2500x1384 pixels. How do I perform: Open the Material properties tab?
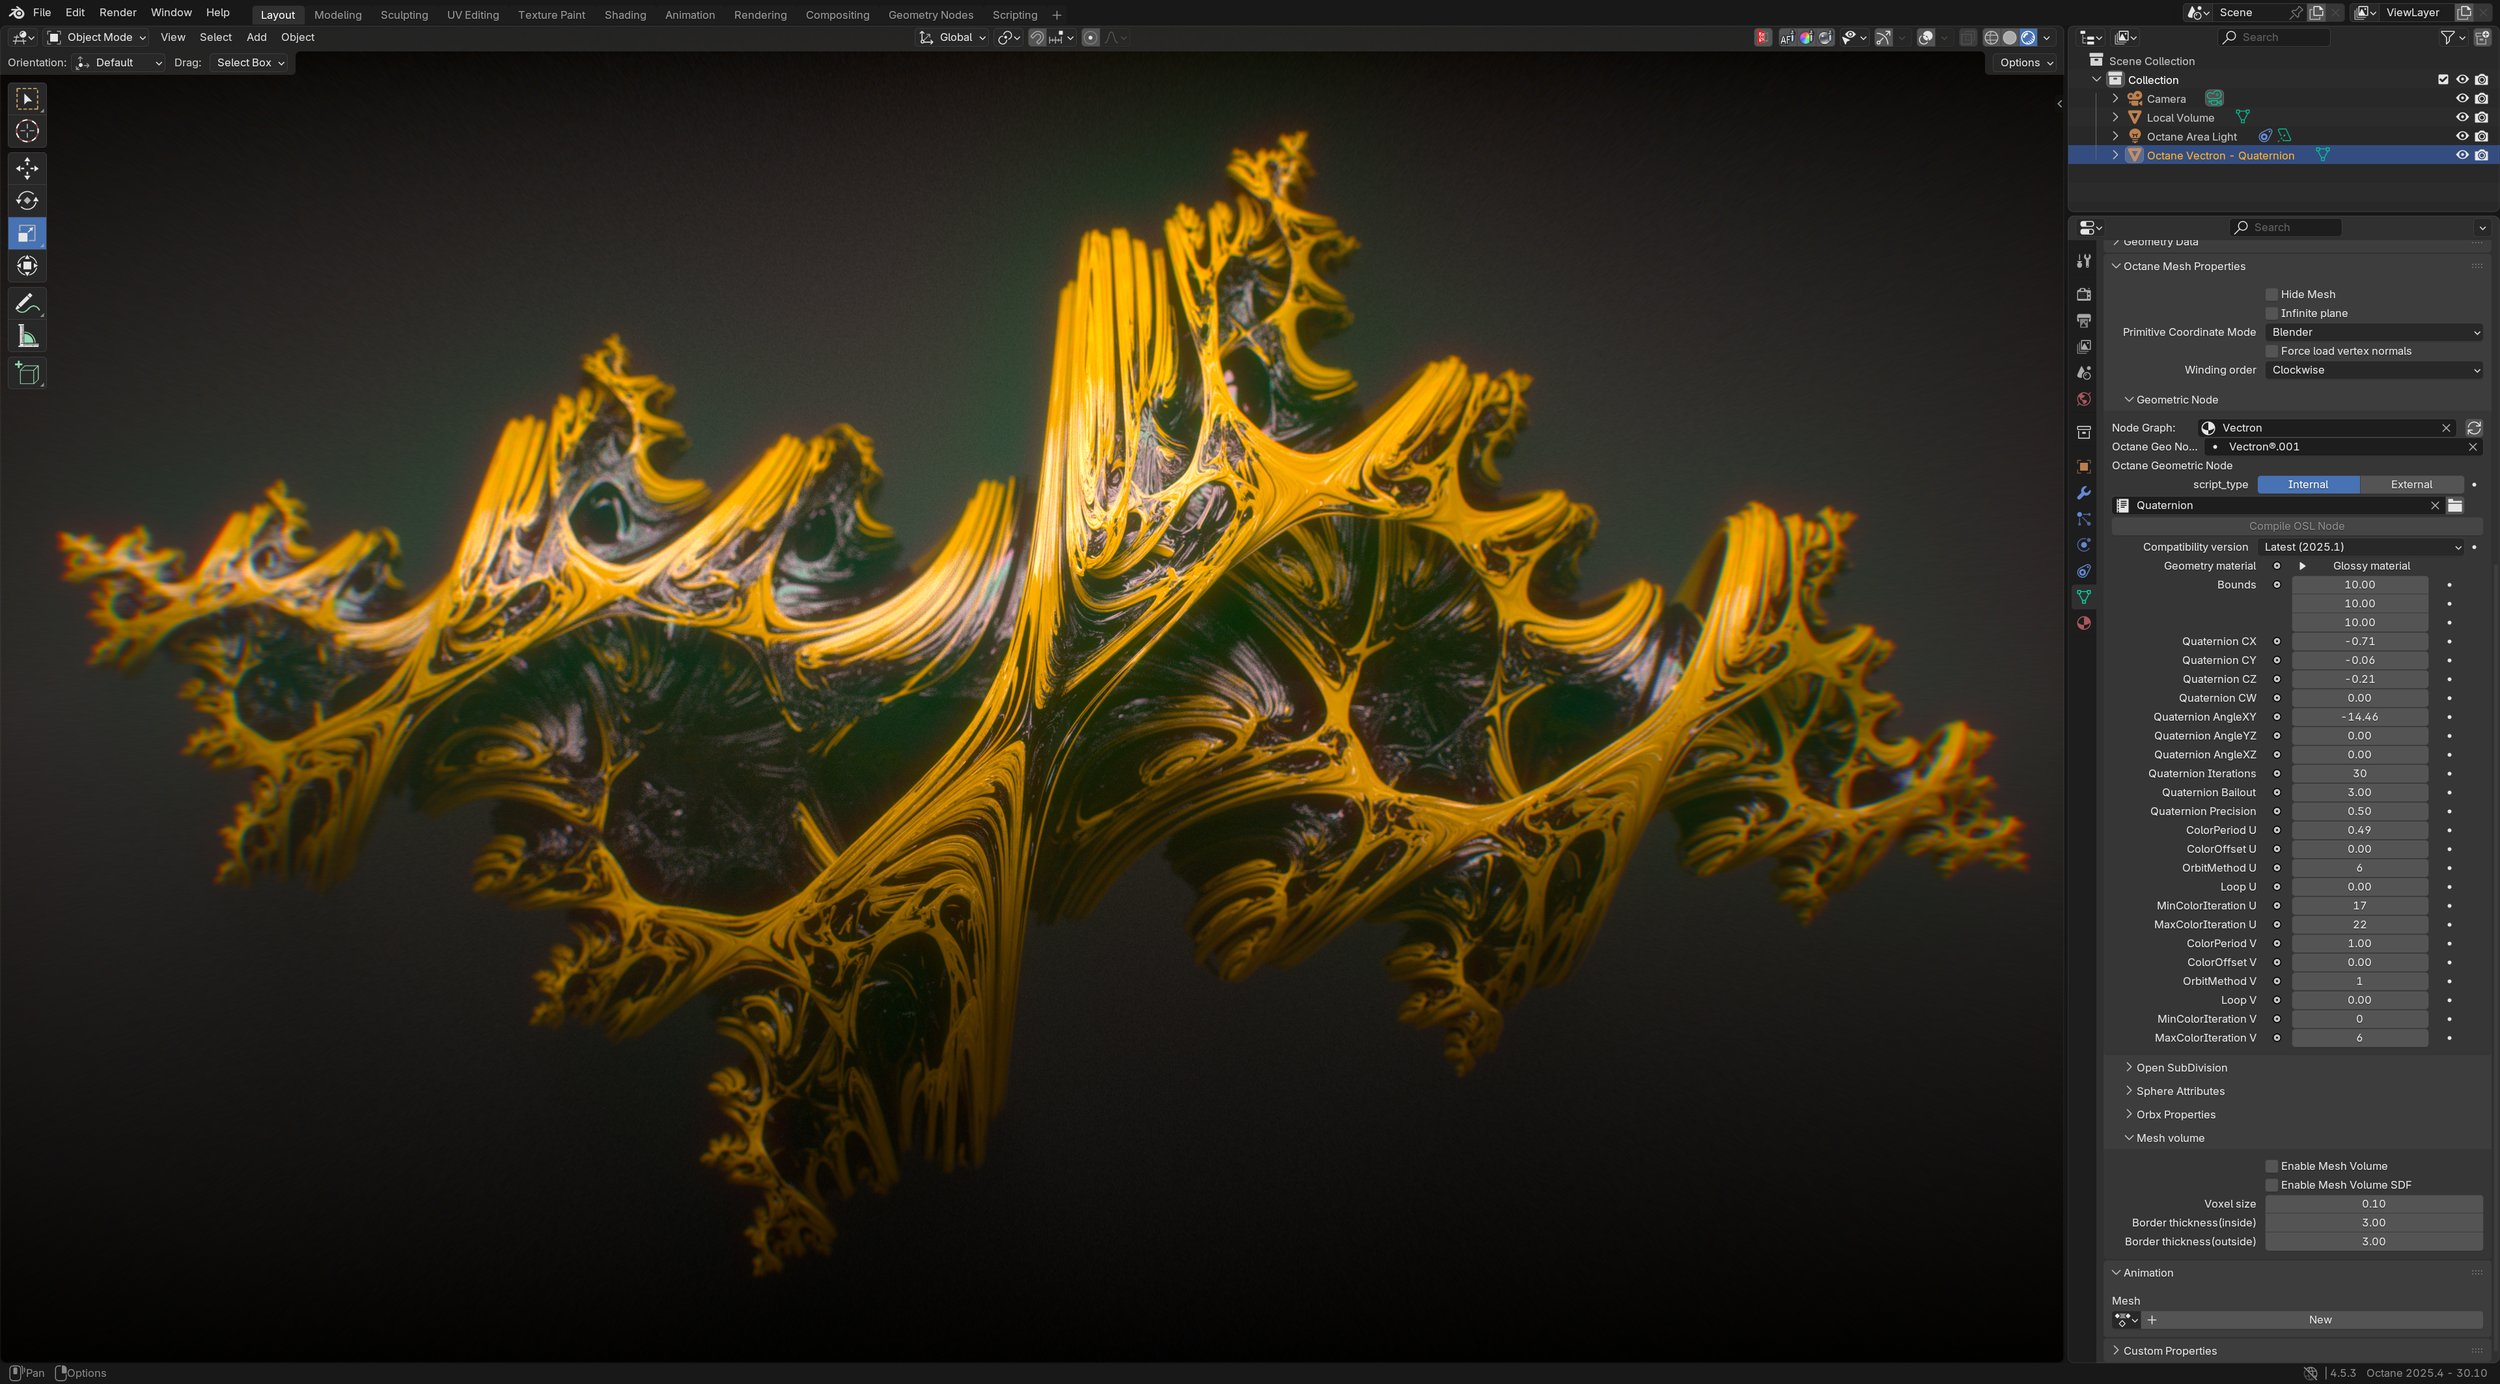(x=2084, y=622)
